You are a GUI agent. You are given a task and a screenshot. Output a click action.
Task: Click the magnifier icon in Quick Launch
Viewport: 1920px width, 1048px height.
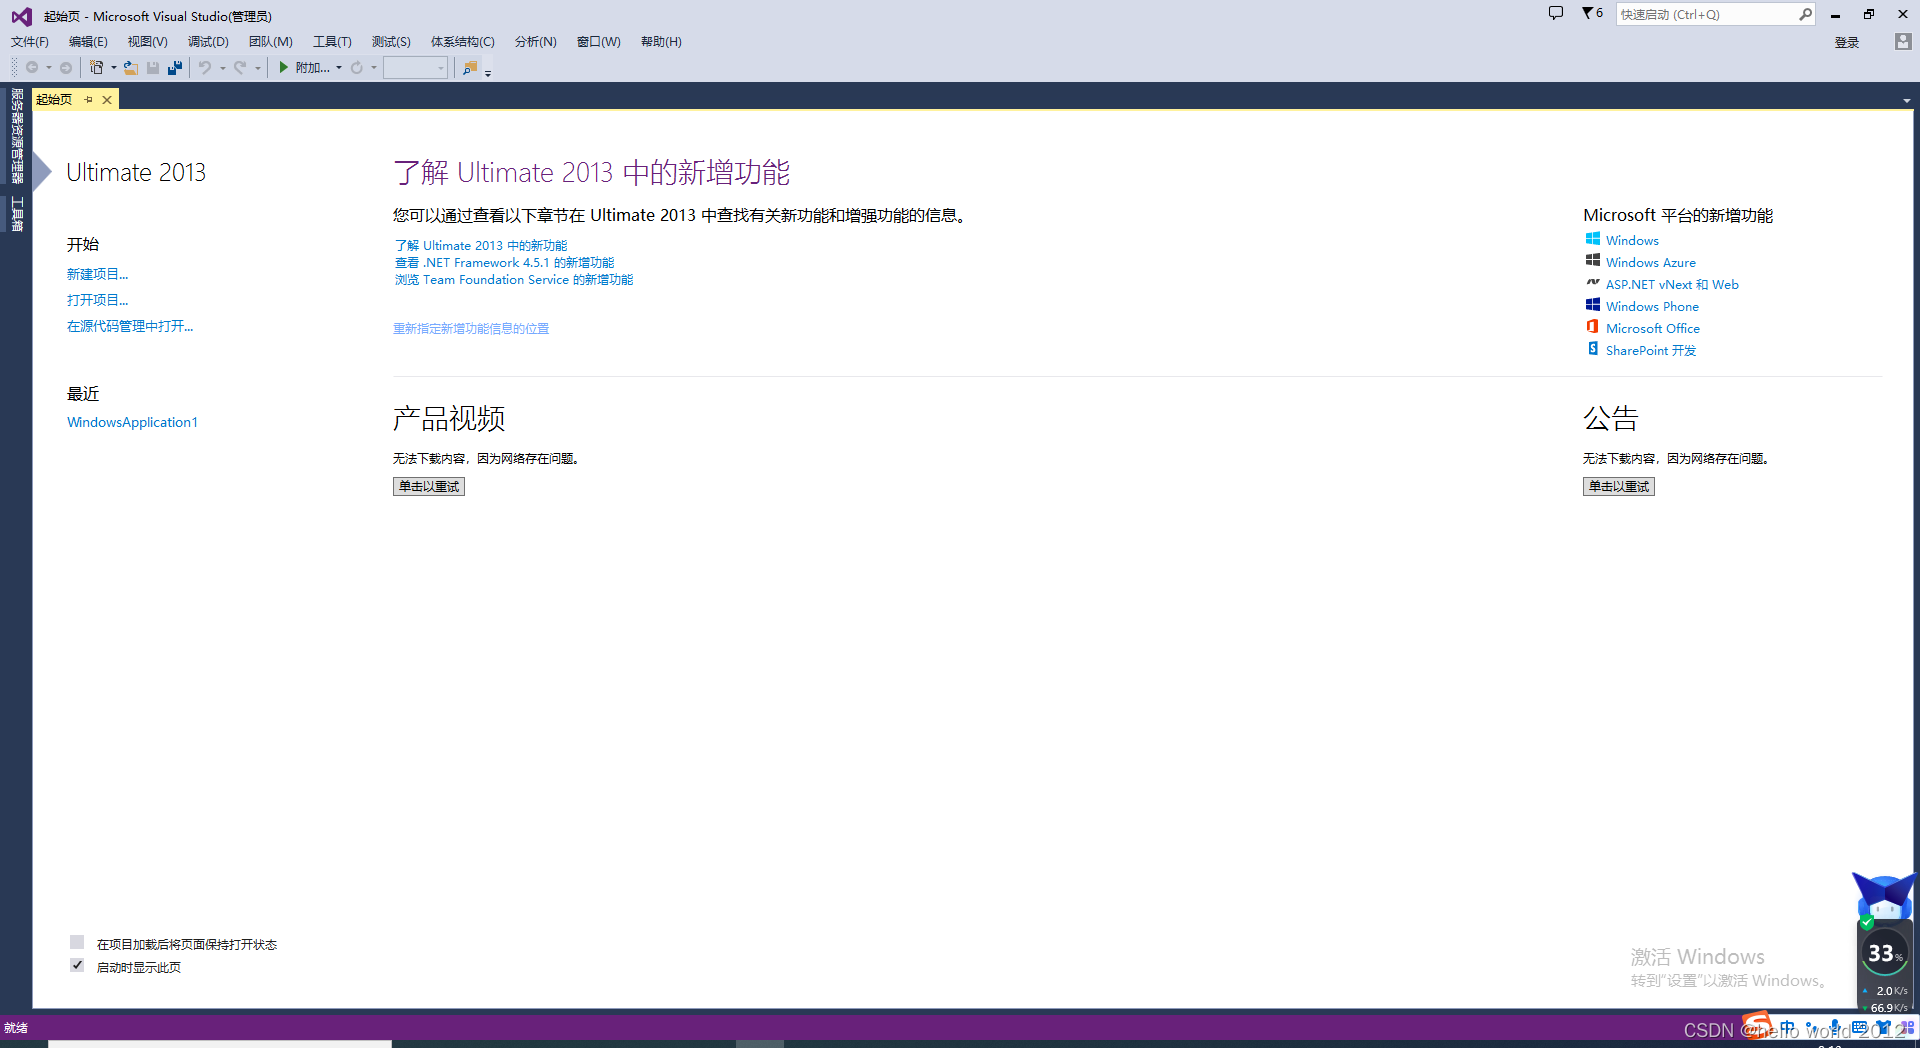pos(1805,14)
